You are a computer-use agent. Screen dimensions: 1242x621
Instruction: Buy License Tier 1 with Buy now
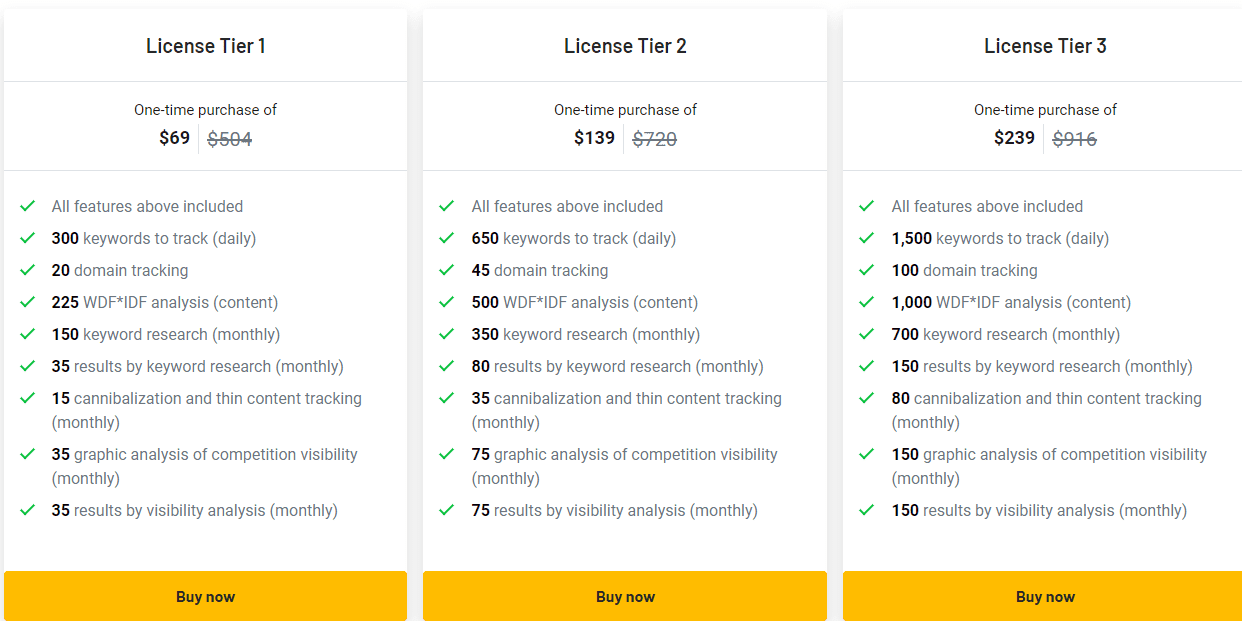click(205, 596)
